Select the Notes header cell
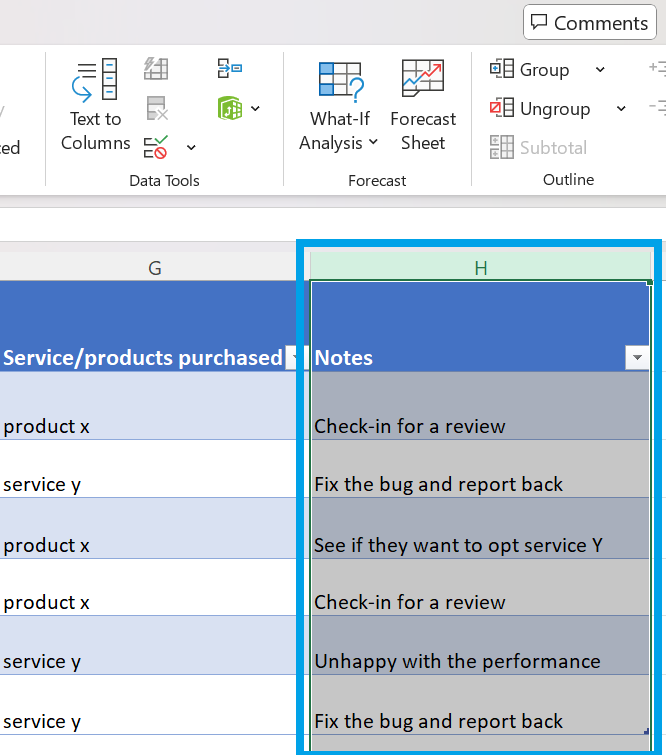666x755 pixels. click(480, 326)
